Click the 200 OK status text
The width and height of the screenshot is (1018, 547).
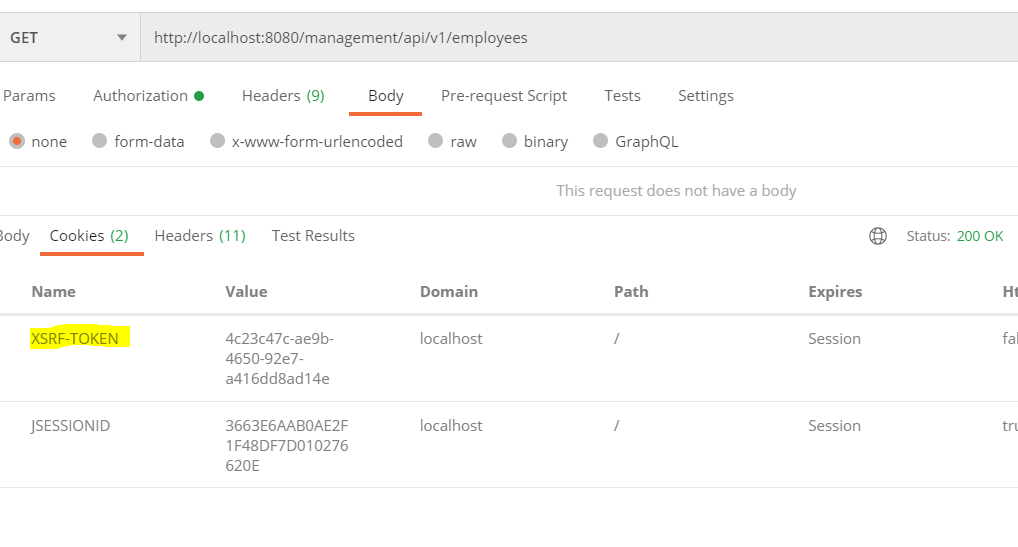point(979,237)
